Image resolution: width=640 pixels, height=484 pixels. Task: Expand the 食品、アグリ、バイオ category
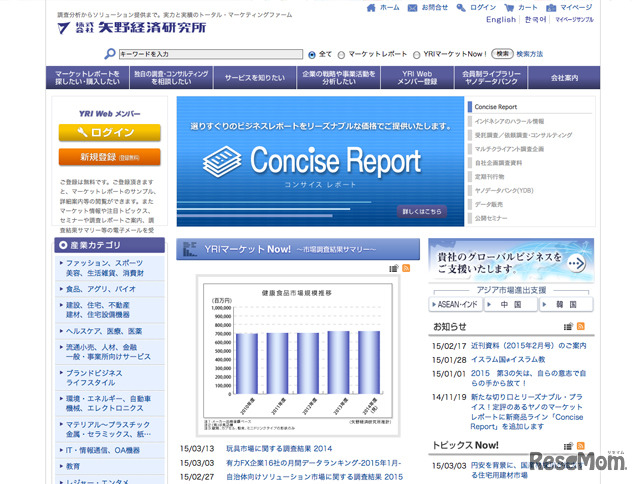coord(100,288)
